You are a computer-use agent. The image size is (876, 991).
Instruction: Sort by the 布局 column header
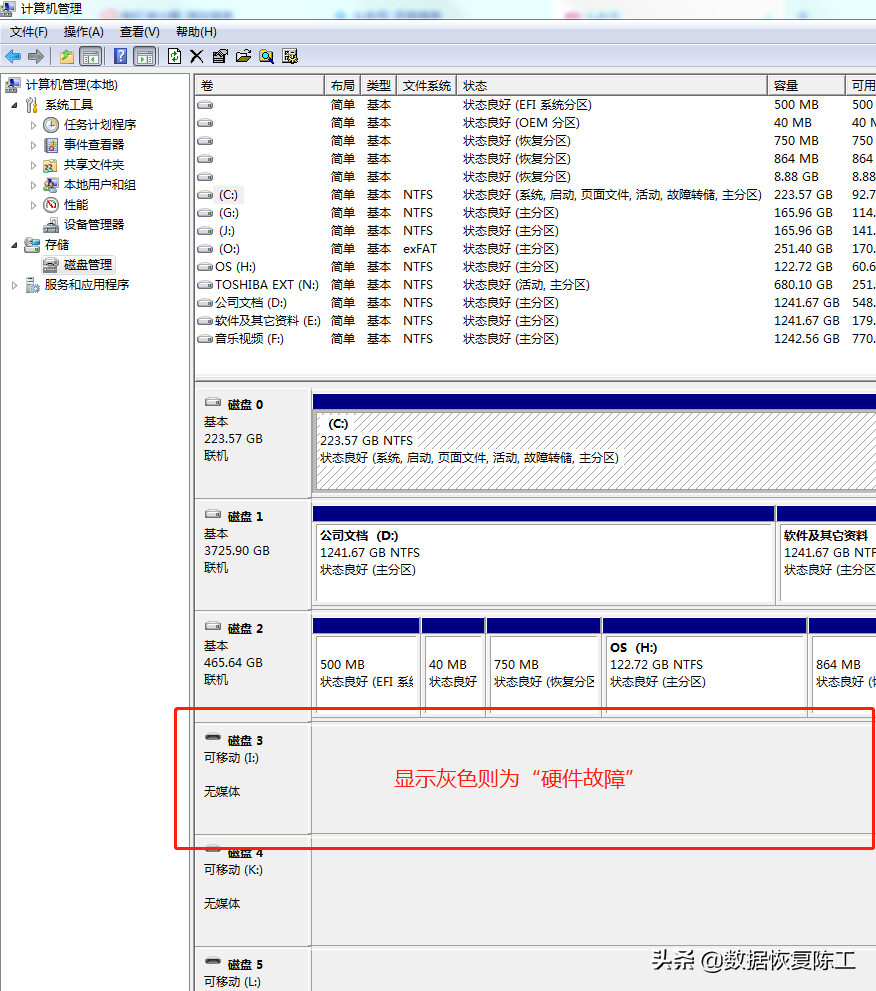click(x=343, y=85)
